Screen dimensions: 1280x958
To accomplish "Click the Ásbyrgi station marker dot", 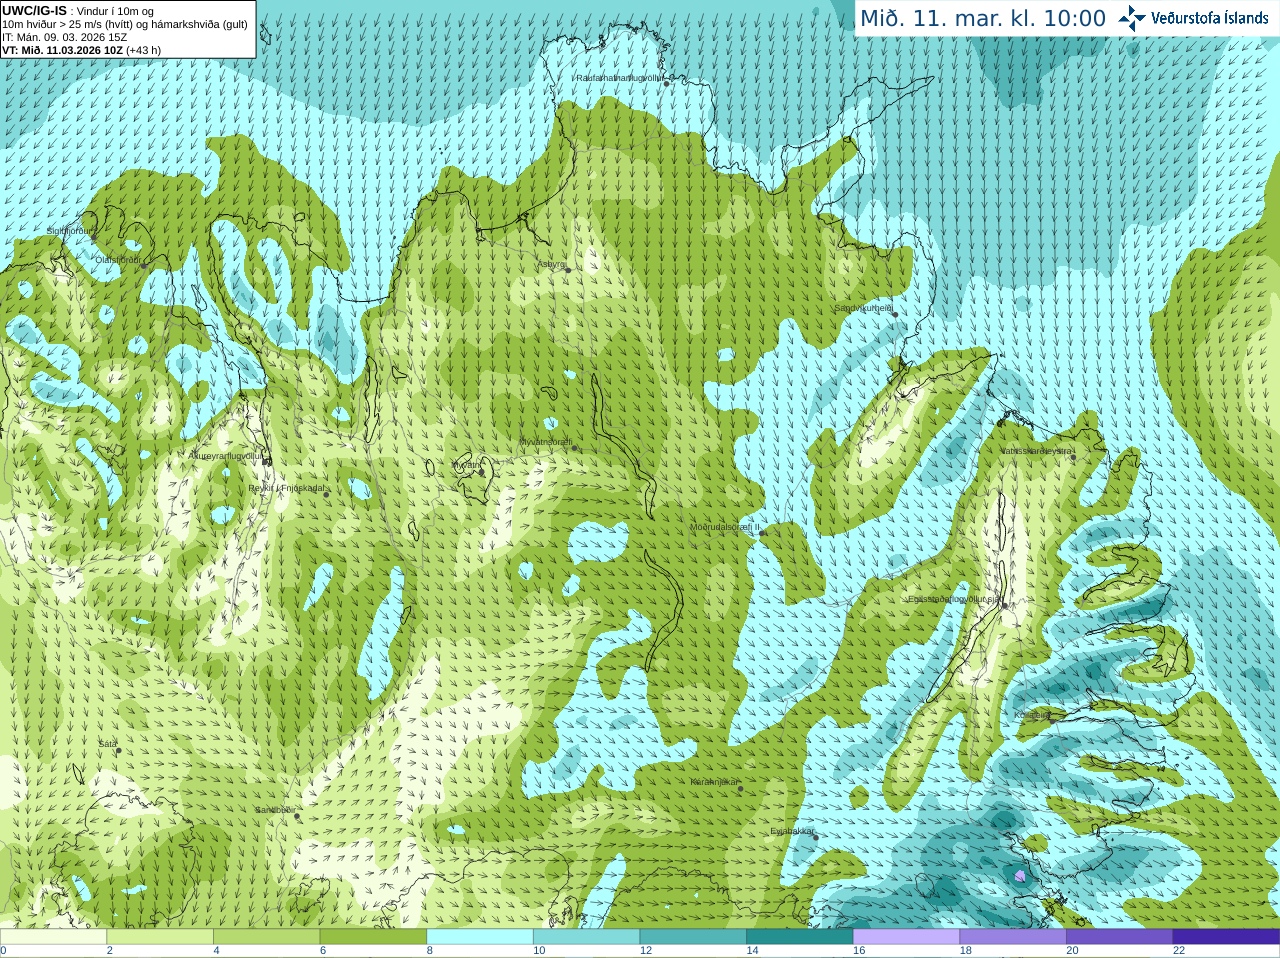I will coord(568,269).
